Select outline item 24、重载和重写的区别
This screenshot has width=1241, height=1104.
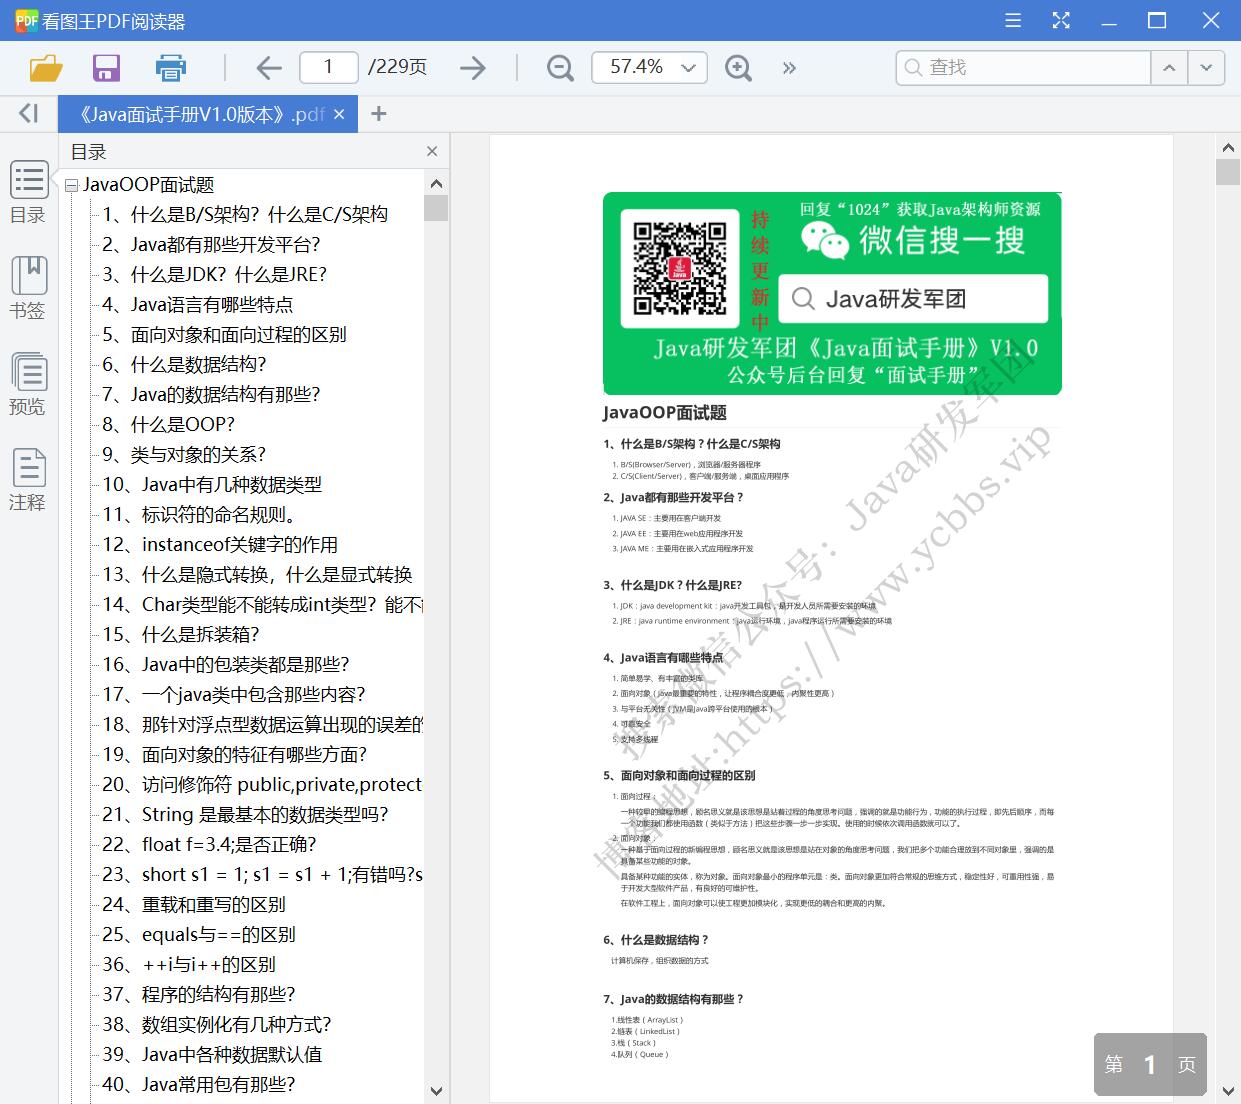(194, 904)
